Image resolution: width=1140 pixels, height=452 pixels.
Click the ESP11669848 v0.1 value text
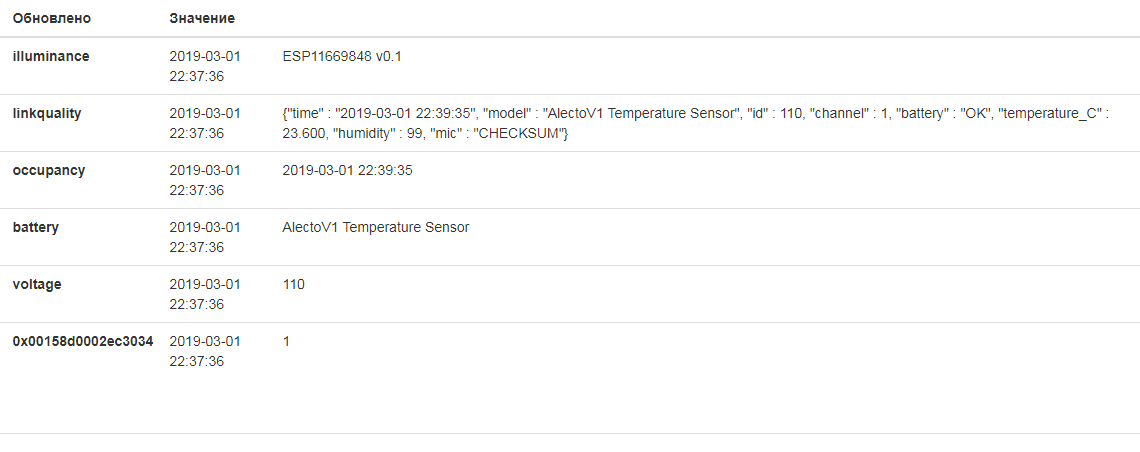click(342, 56)
